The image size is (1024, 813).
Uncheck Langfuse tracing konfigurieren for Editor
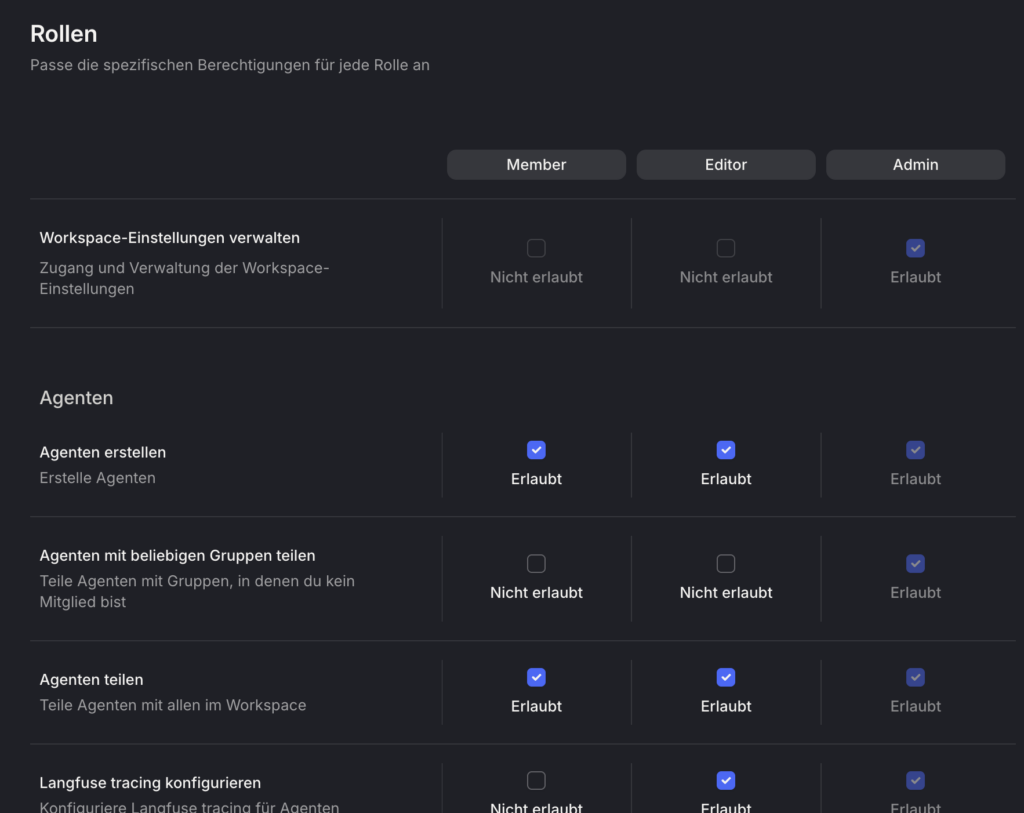pyautogui.click(x=726, y=780)
